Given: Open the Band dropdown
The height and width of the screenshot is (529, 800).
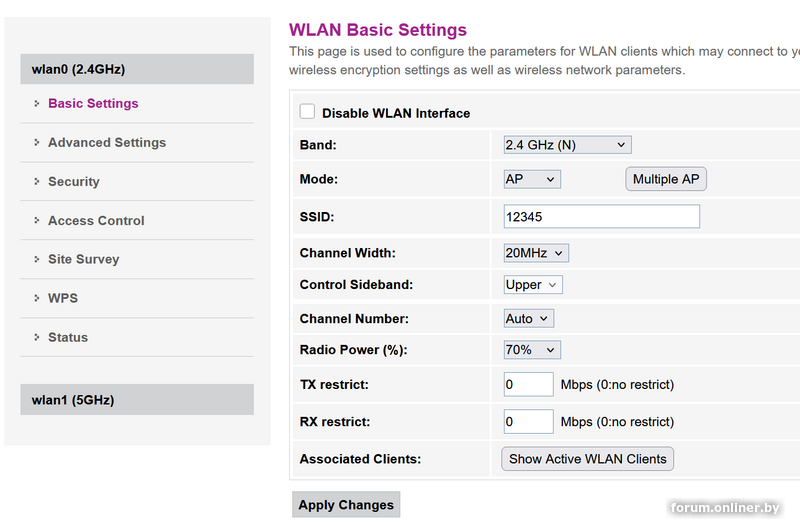Looking at the screenshot, I should pyautogui.click(x=567, y=145).
